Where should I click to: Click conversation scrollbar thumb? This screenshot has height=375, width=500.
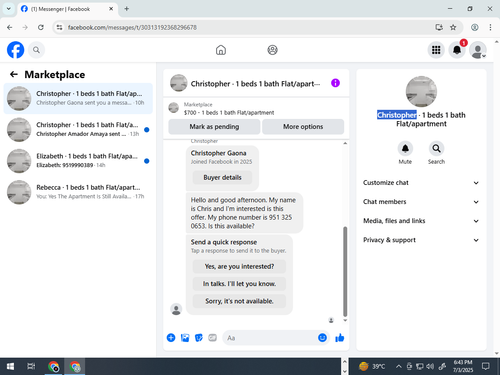click(x=345, y=271)
